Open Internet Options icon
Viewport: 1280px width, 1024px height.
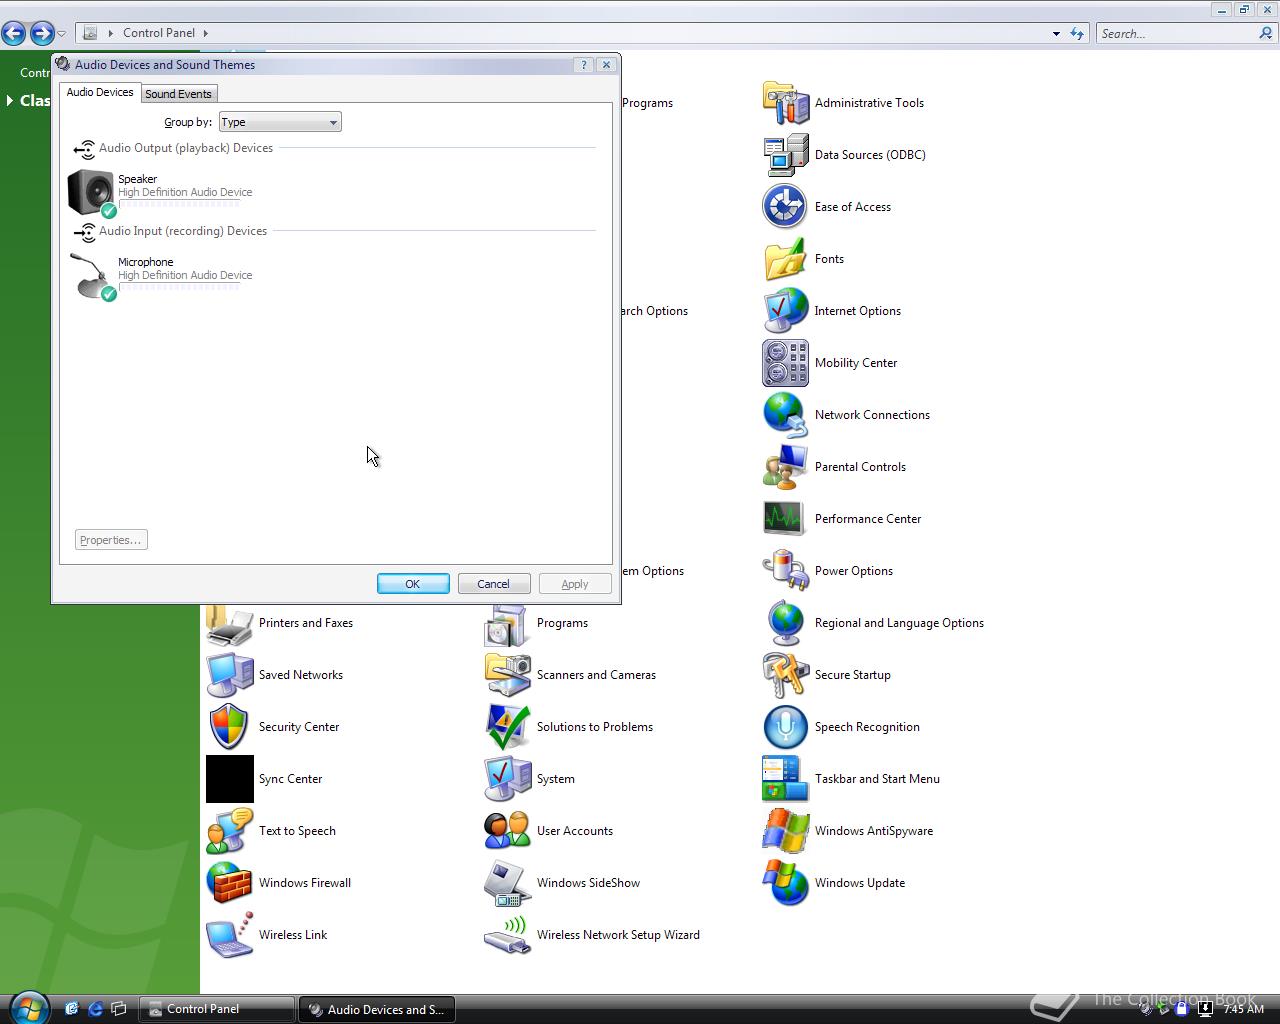tap(785, 311)
